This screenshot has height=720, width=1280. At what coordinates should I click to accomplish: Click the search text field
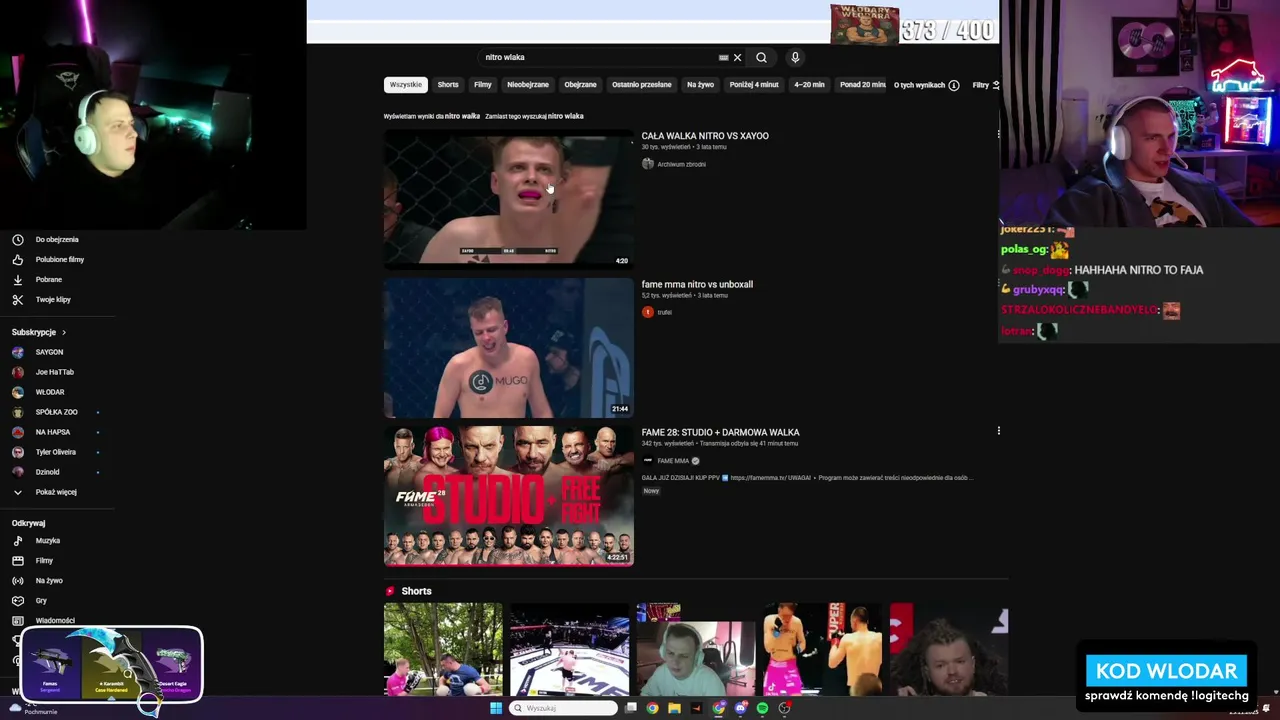click(598, 57)
